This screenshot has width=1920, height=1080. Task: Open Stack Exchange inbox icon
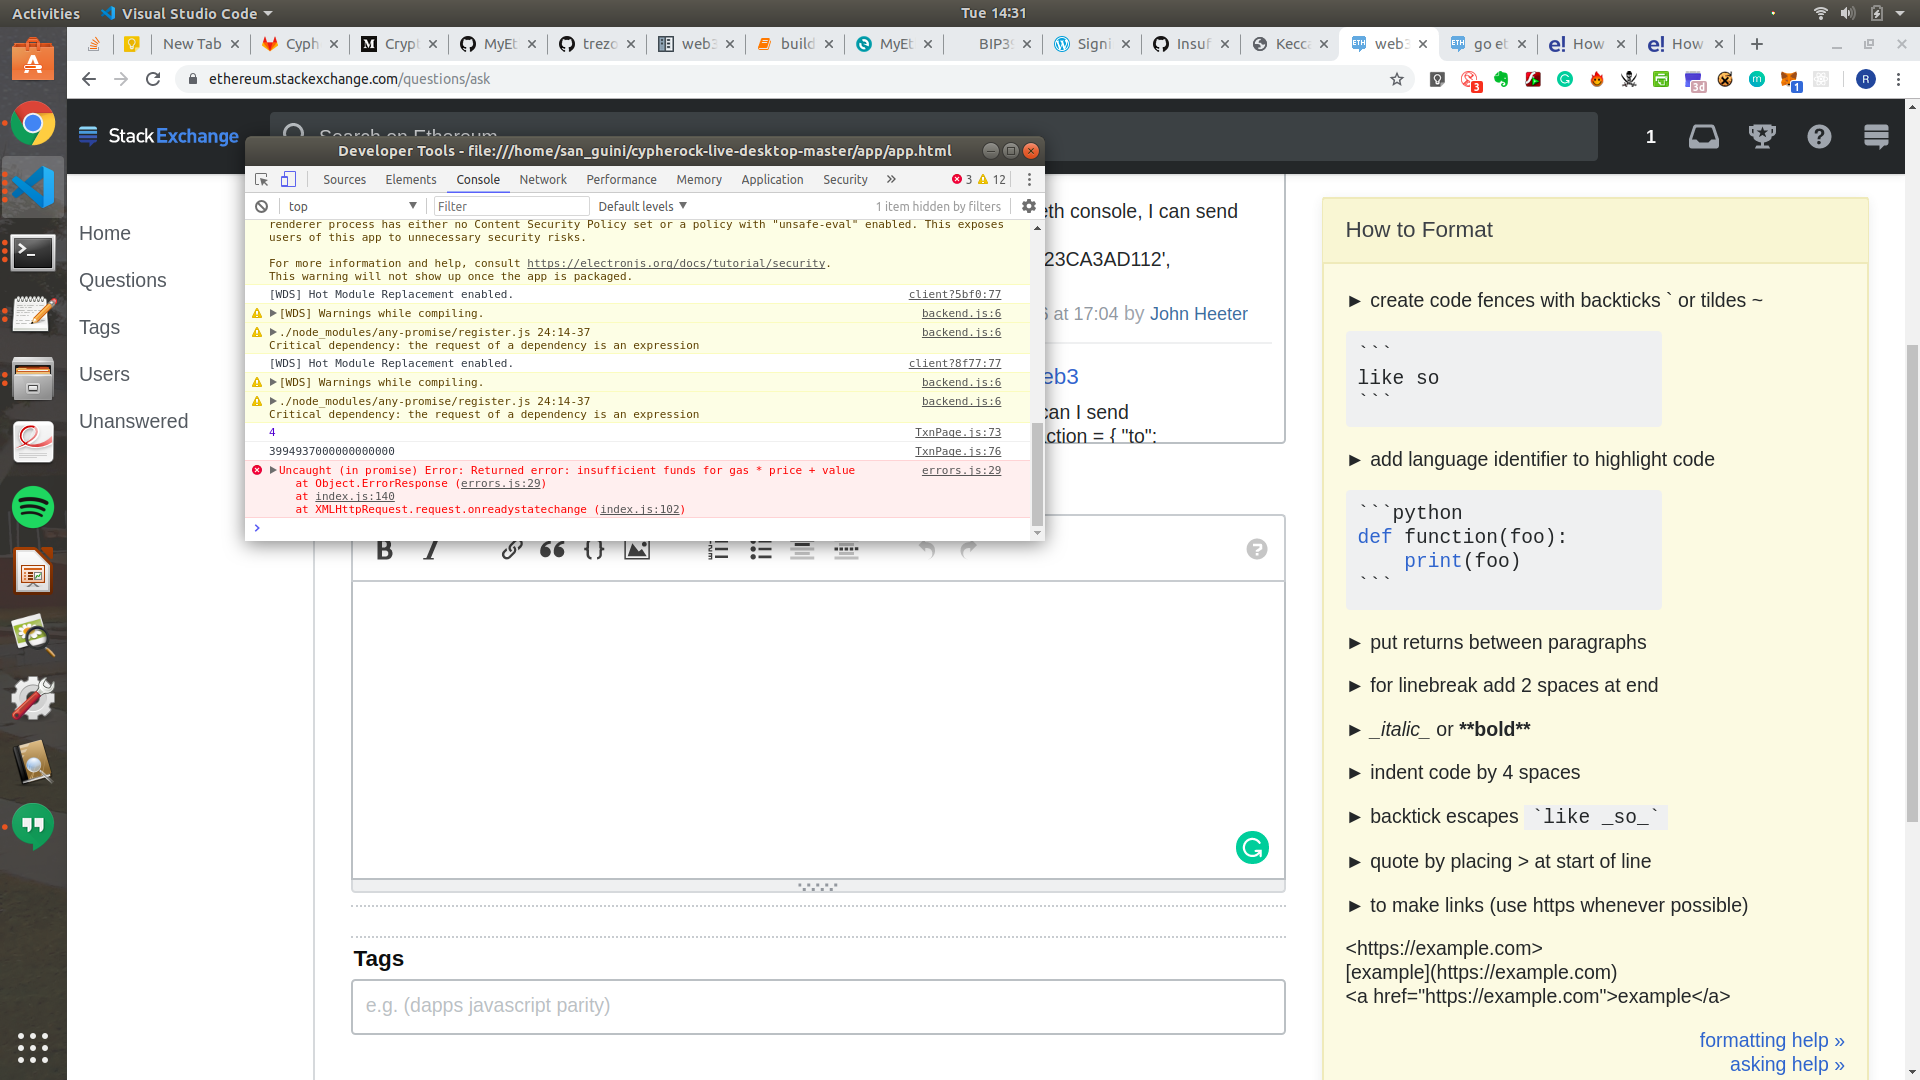(1704, 137)
